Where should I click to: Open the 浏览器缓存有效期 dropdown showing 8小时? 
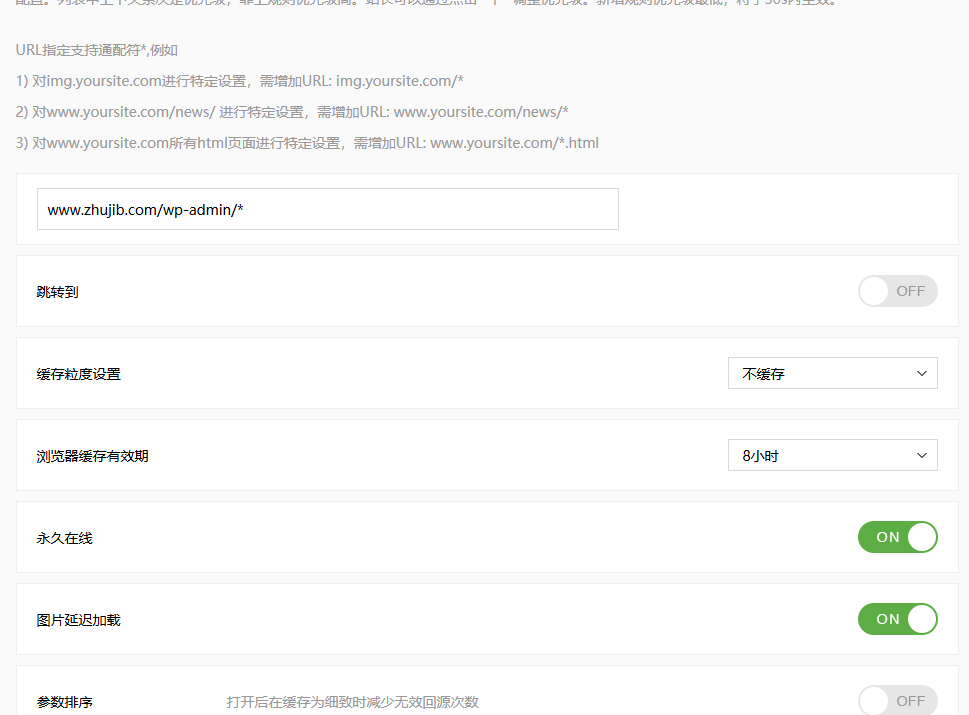coord(832,455)
